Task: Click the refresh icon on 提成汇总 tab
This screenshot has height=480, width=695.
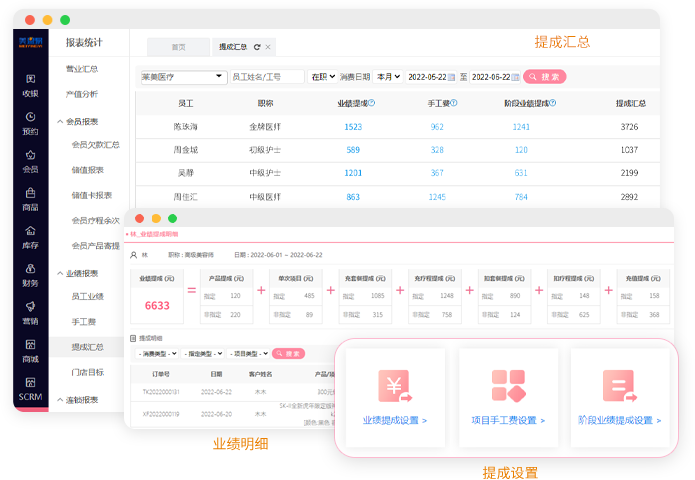Action: [x=257, y=47]
